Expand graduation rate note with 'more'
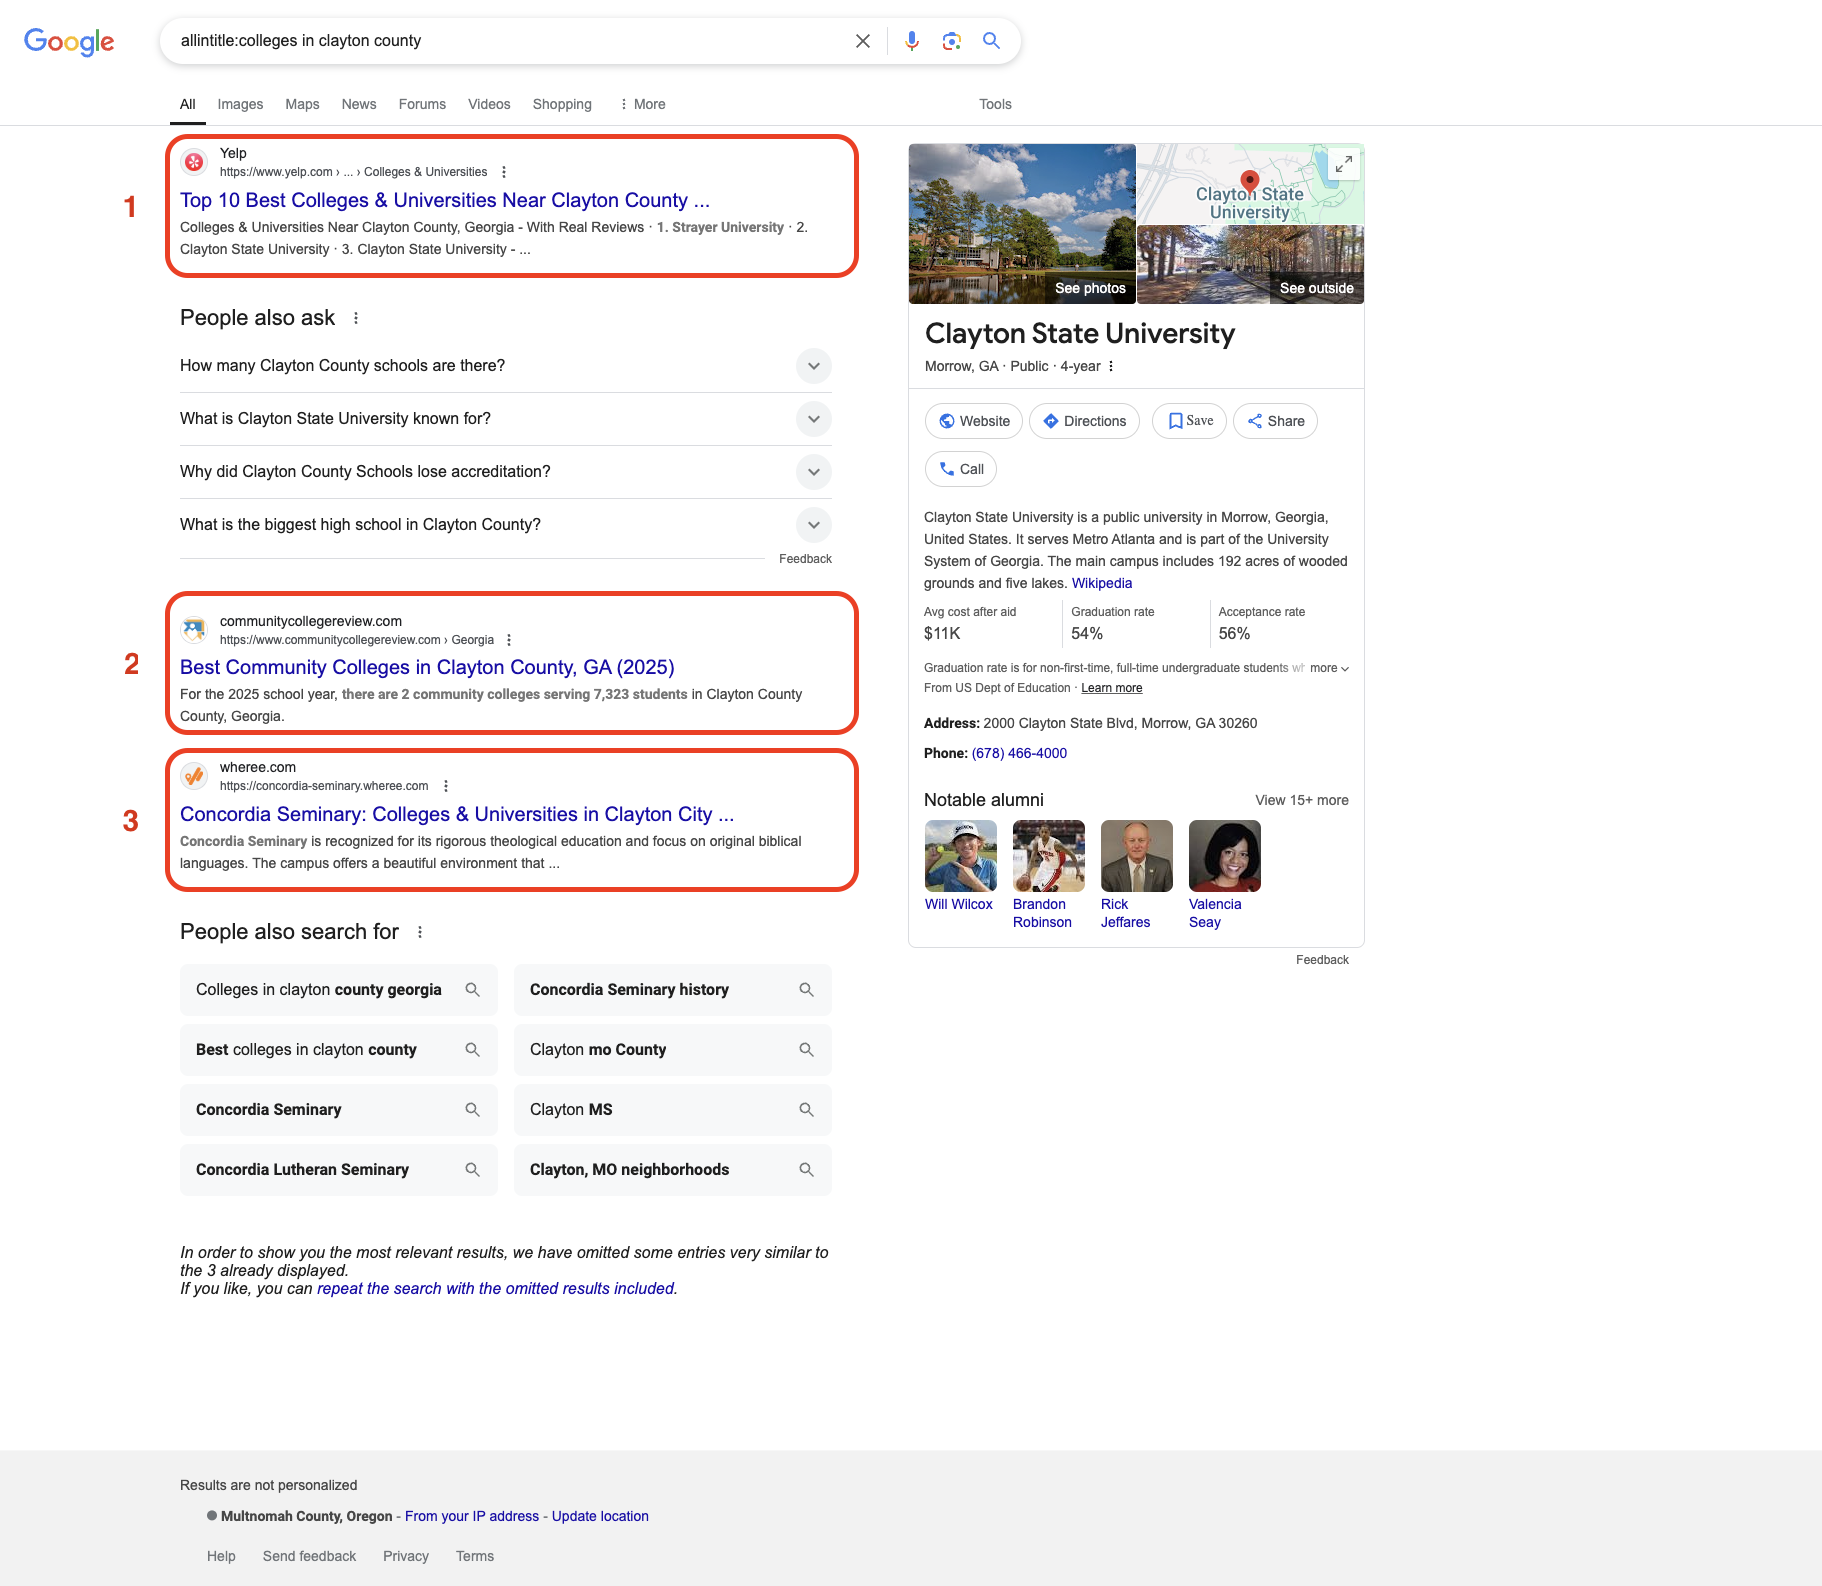This screenshot has height=1586, width=1822. click(x=1329, y=668)
